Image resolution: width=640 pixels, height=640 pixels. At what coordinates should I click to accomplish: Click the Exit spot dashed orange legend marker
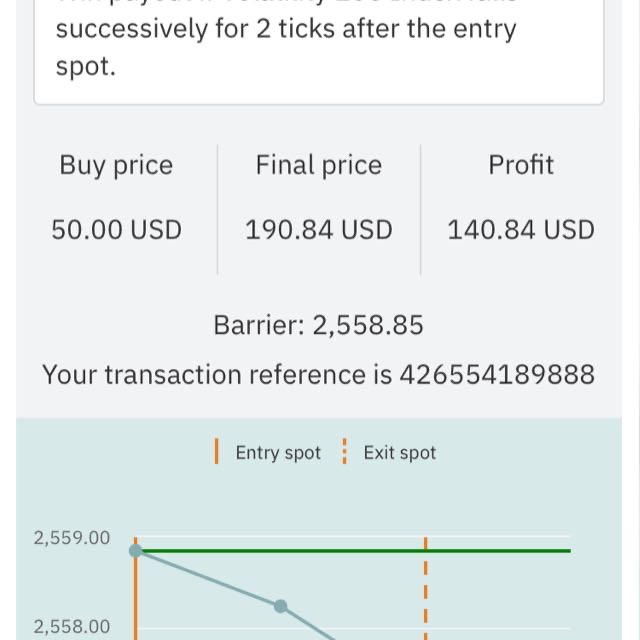click(x=344, y=452)
